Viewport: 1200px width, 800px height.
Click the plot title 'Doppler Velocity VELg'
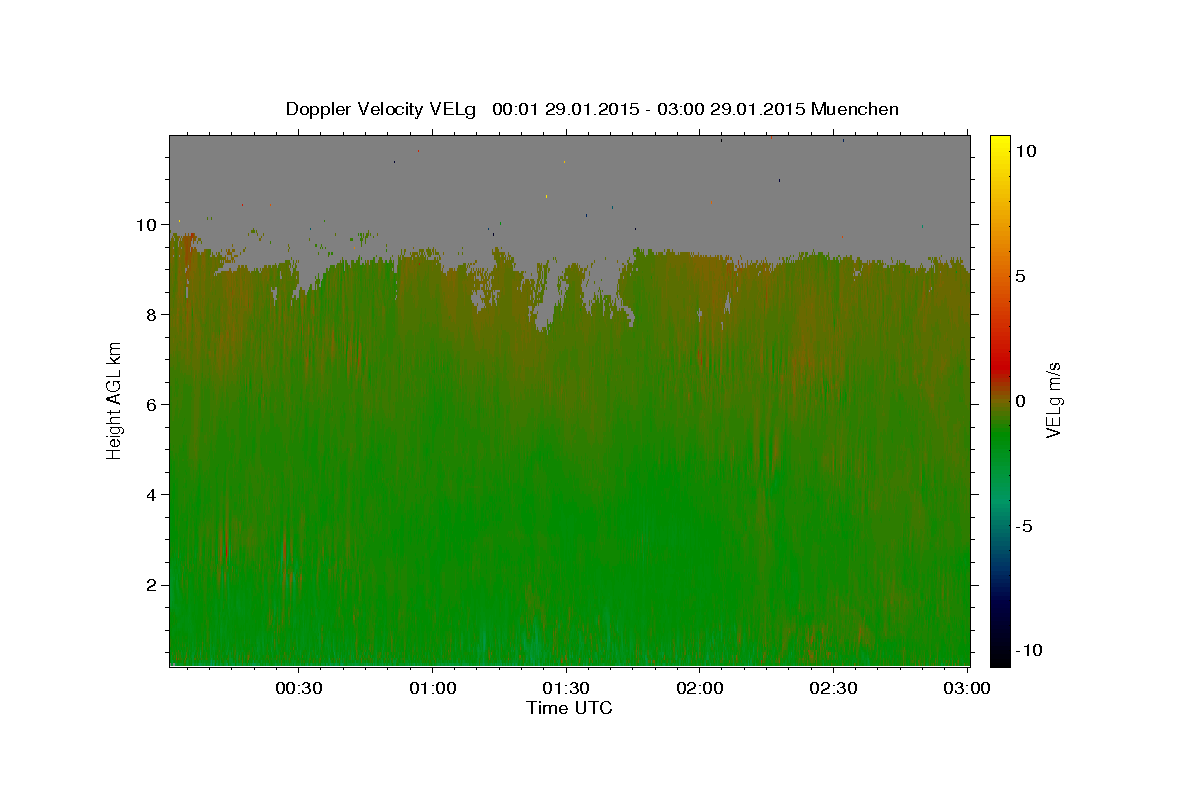coord(380,109)
